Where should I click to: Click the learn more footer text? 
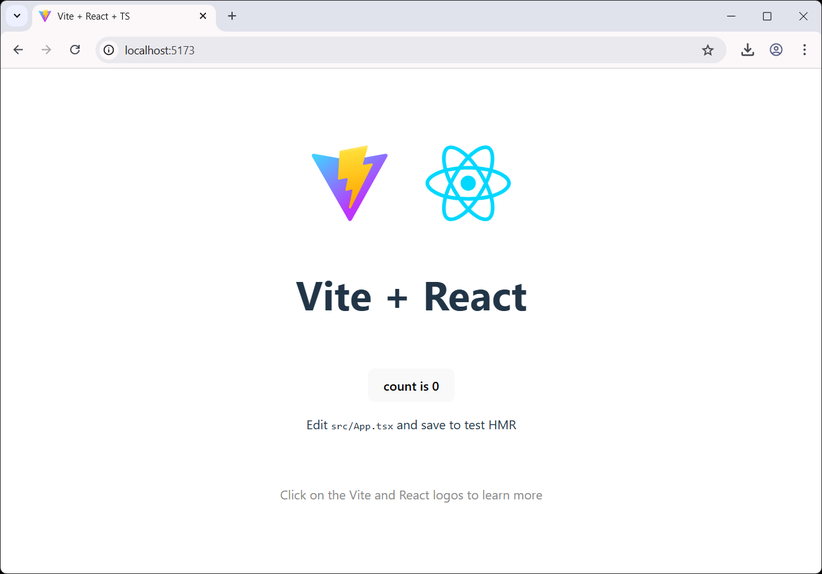pyautogui.click(x=411, y=495)
